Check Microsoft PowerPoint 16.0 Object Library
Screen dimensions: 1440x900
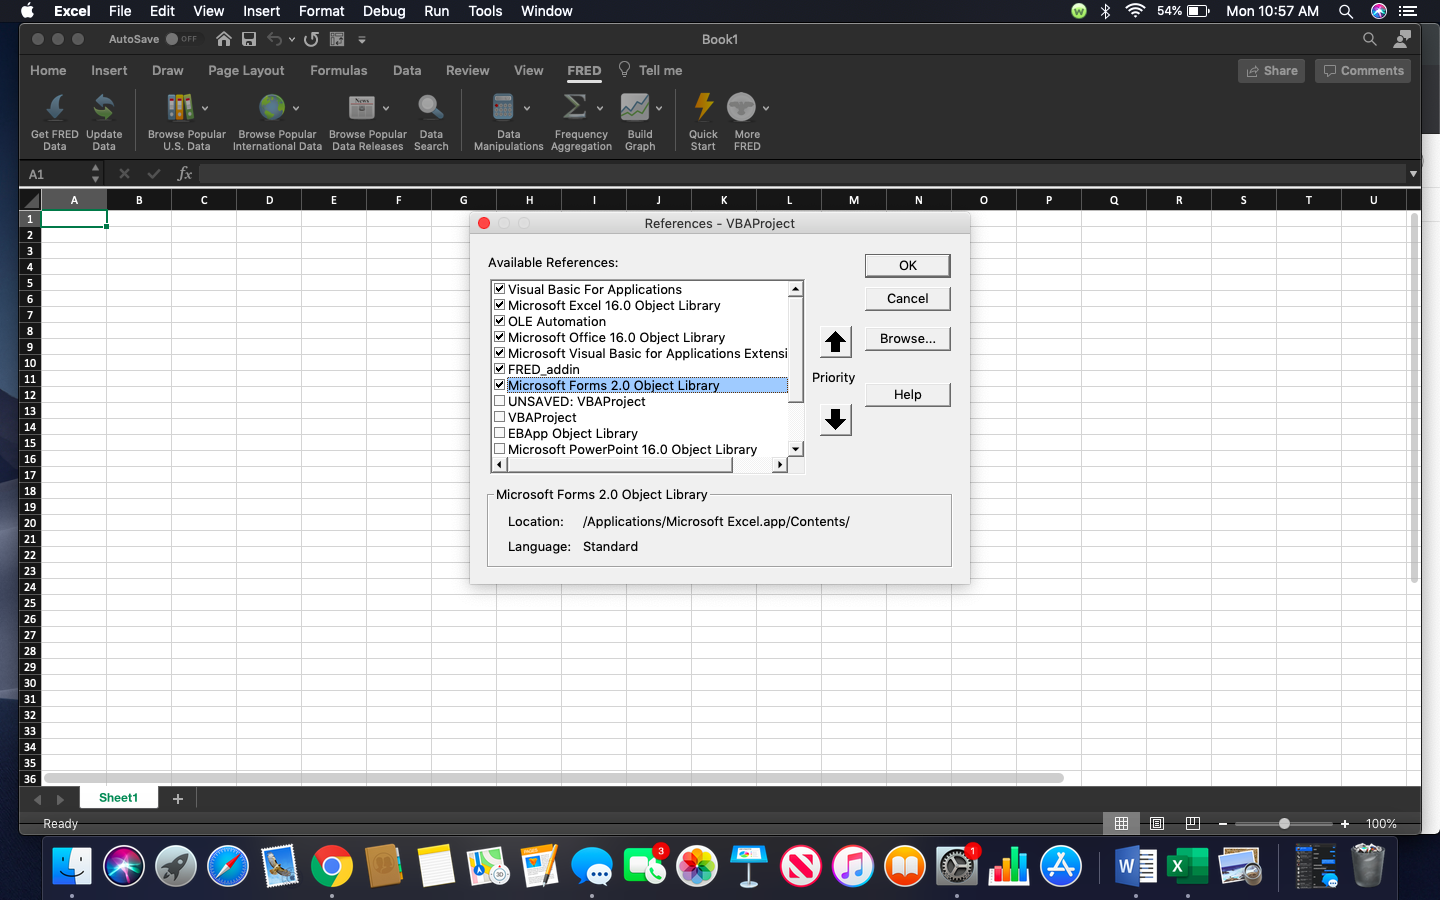[500, 449]
